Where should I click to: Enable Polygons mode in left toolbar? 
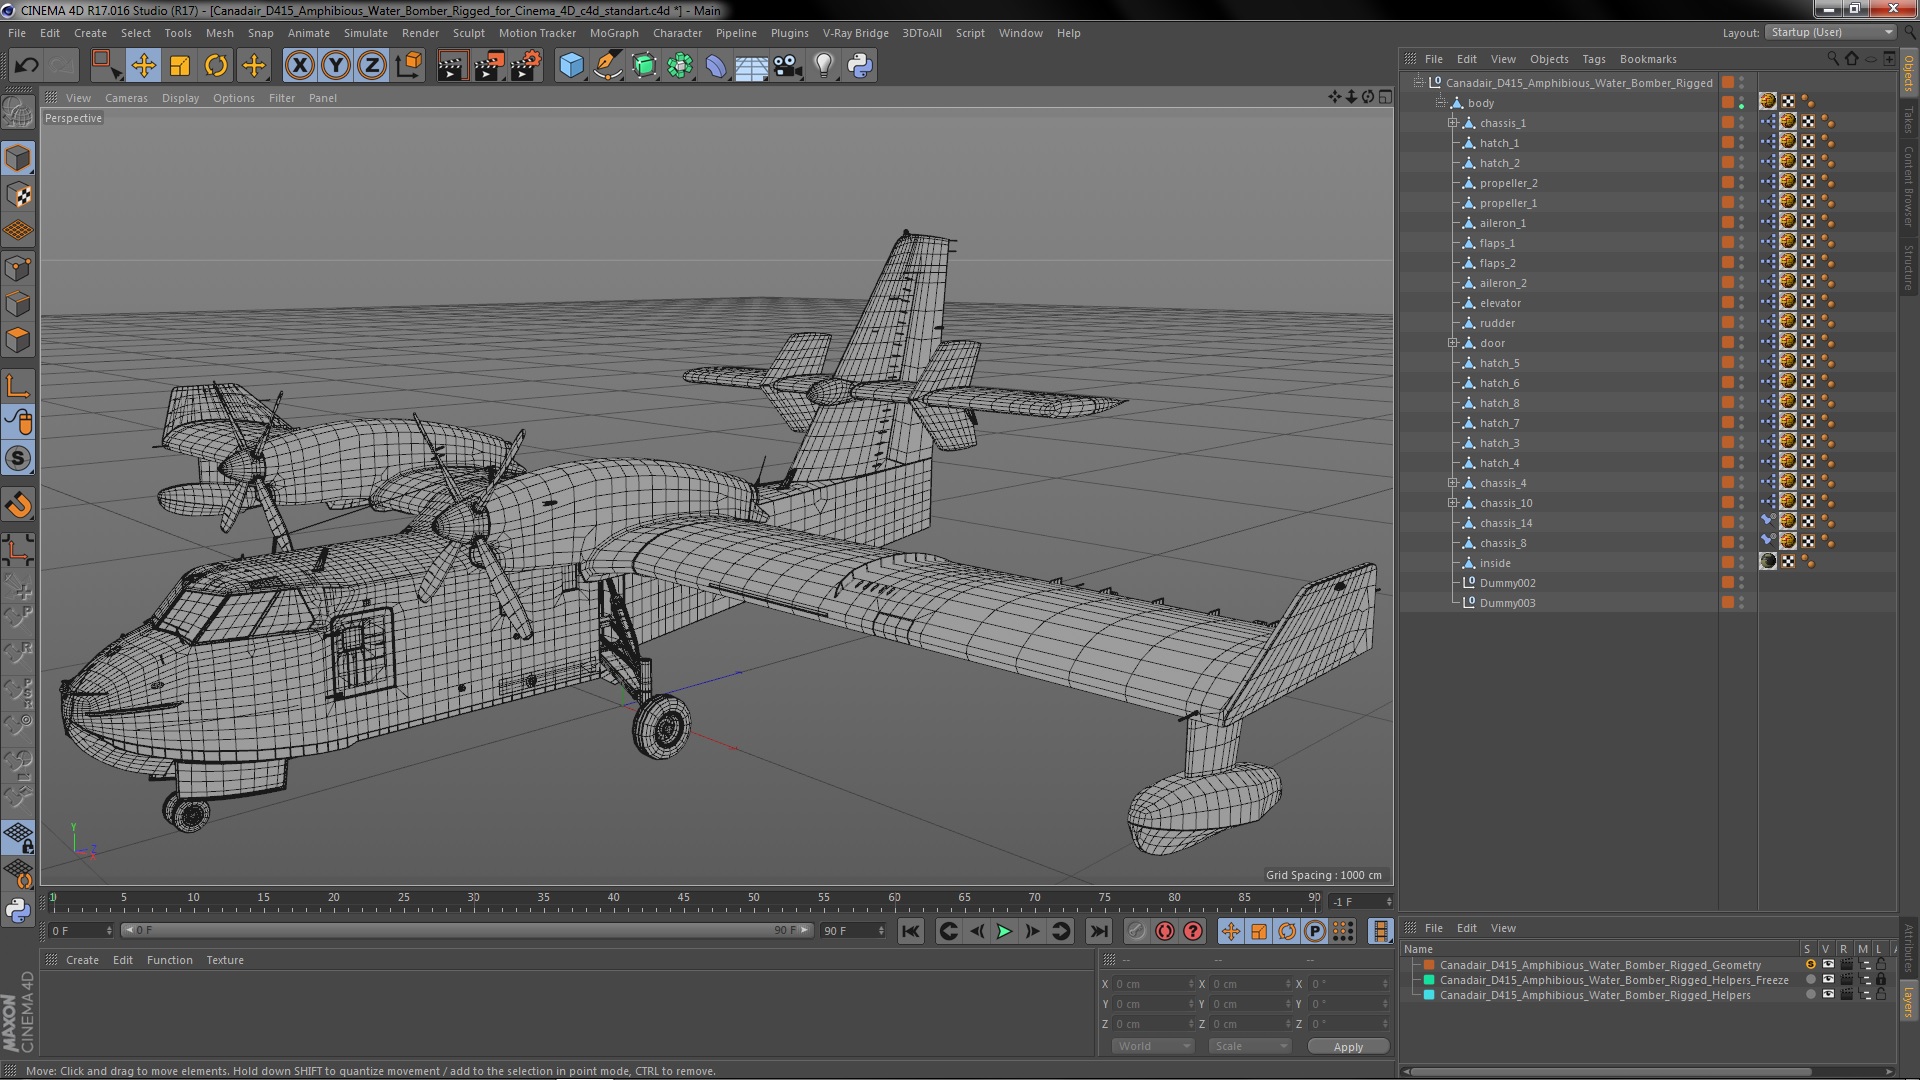[x=18, y=341]
